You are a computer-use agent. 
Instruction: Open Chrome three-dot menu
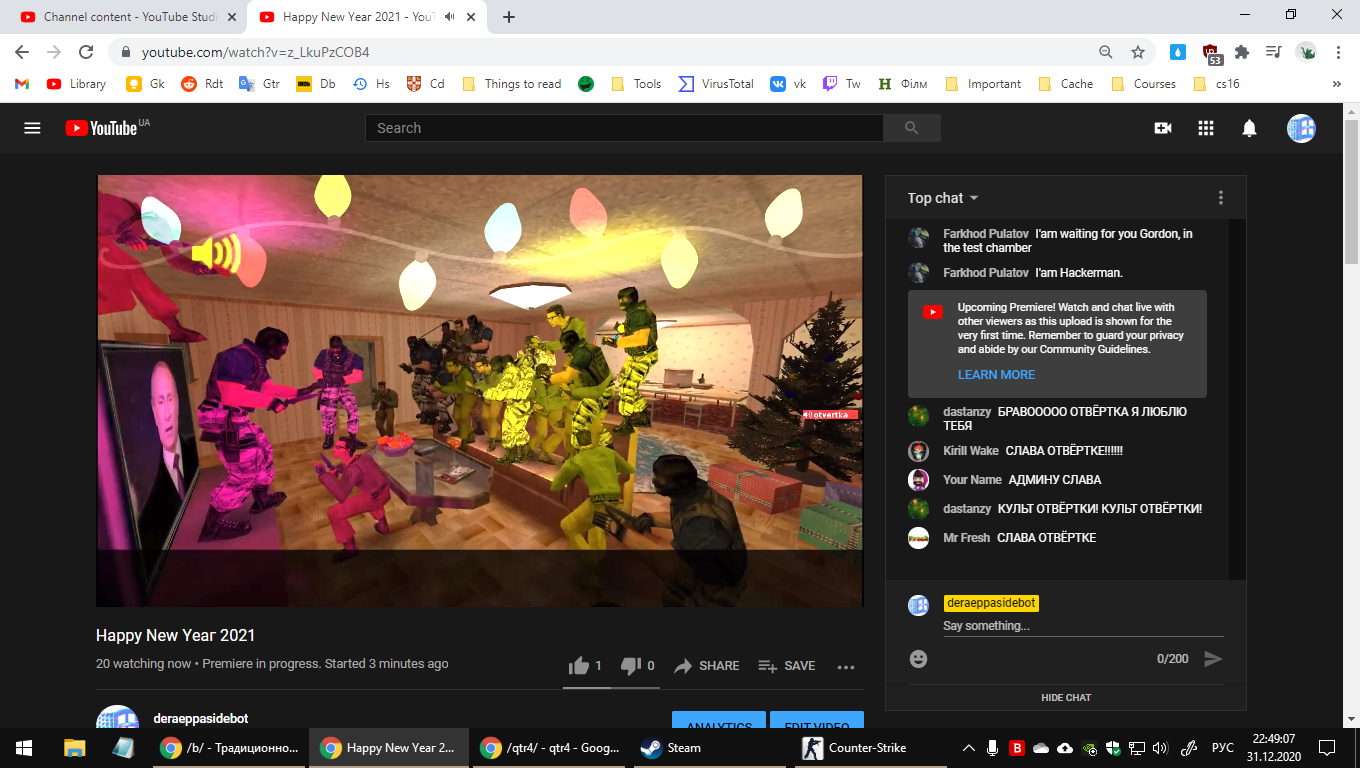1338,52
